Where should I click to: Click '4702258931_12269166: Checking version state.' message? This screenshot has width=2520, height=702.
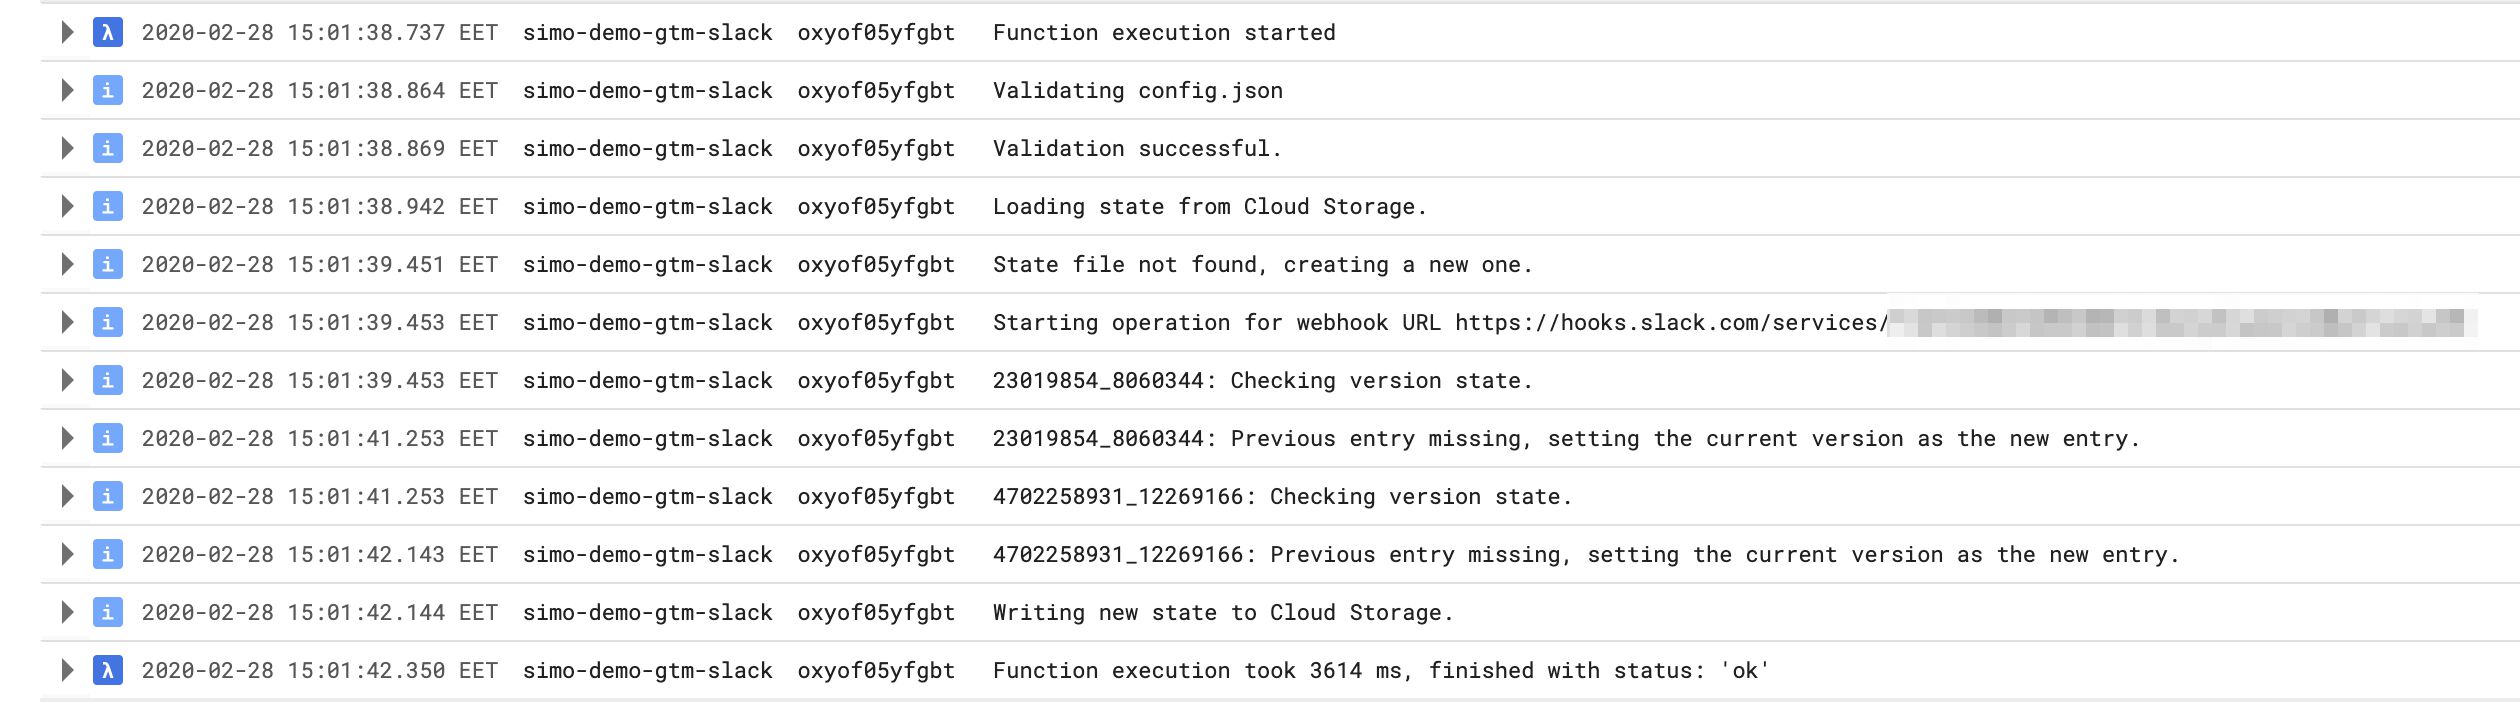click(x=1282, y=497)
